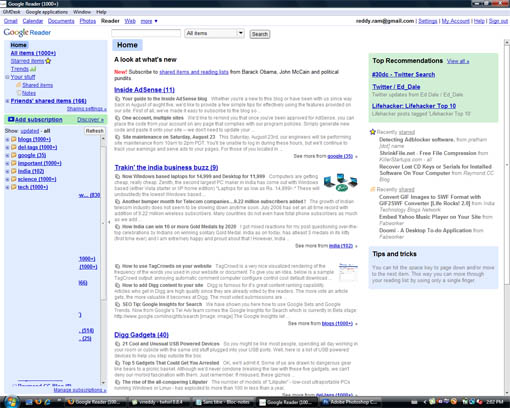Click the feed icon by Recently shared
The width and height of the screenshot is (510, 408).
point(373,189)
